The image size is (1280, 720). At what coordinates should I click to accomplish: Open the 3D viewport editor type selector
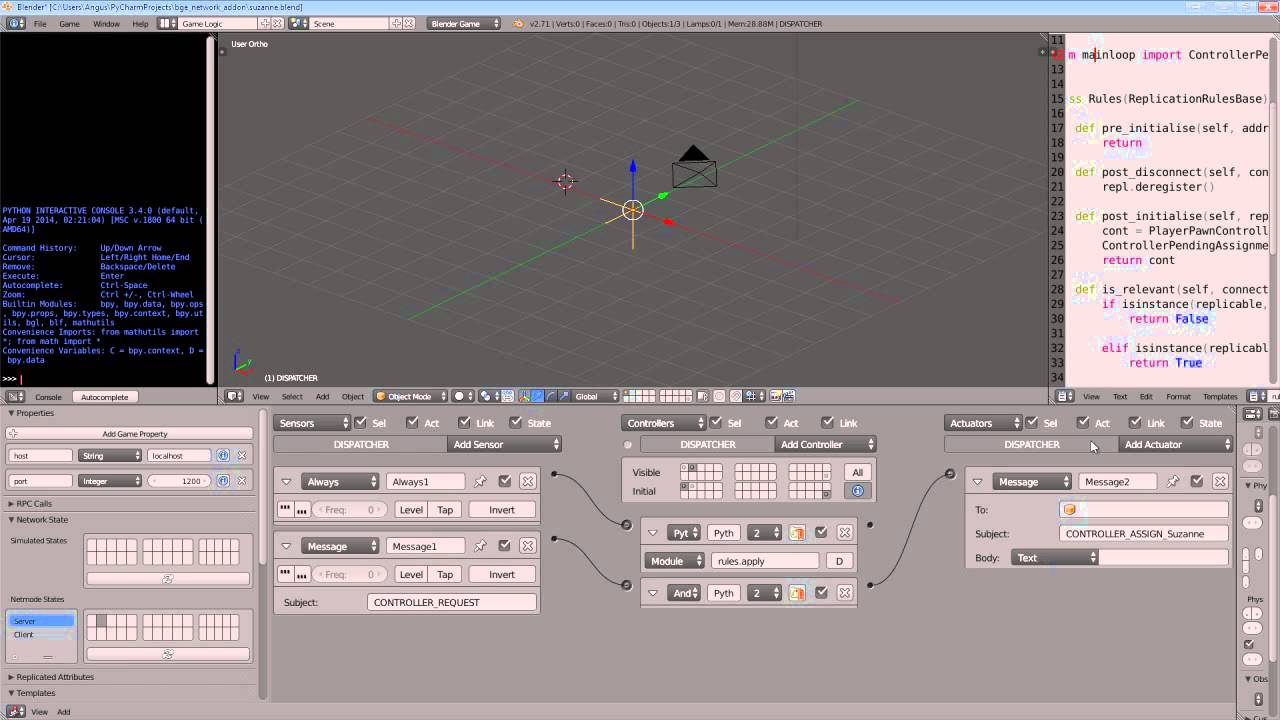[235, 396]
